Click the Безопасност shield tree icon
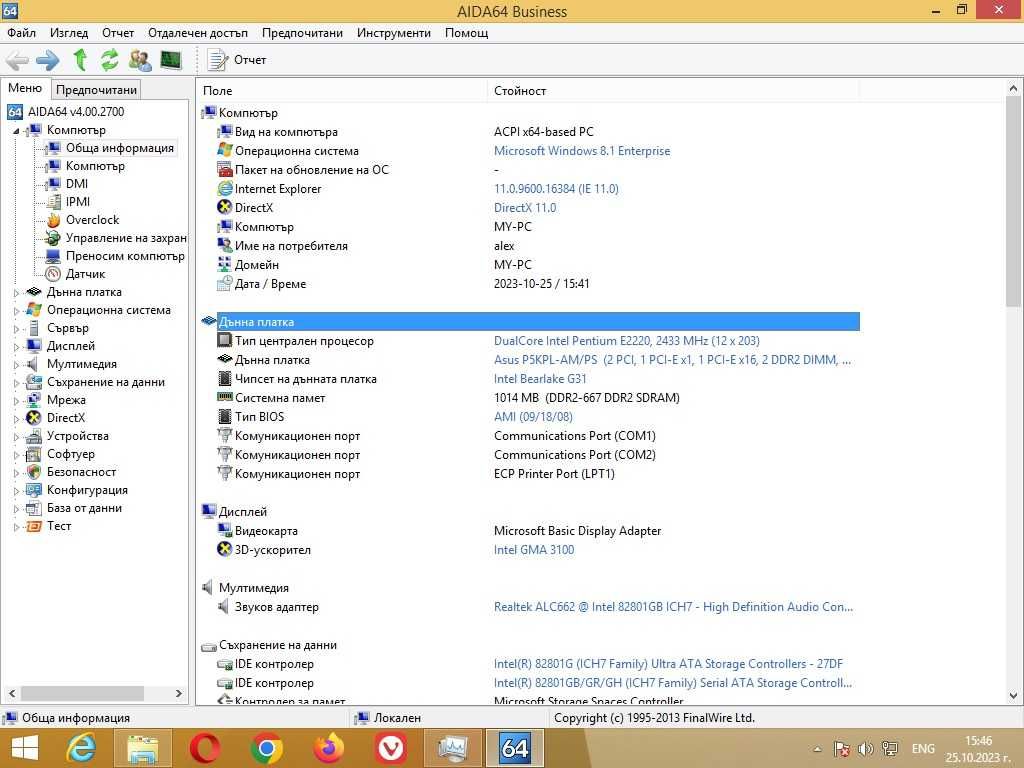The image size is (1024, 768). click(33, 472)
